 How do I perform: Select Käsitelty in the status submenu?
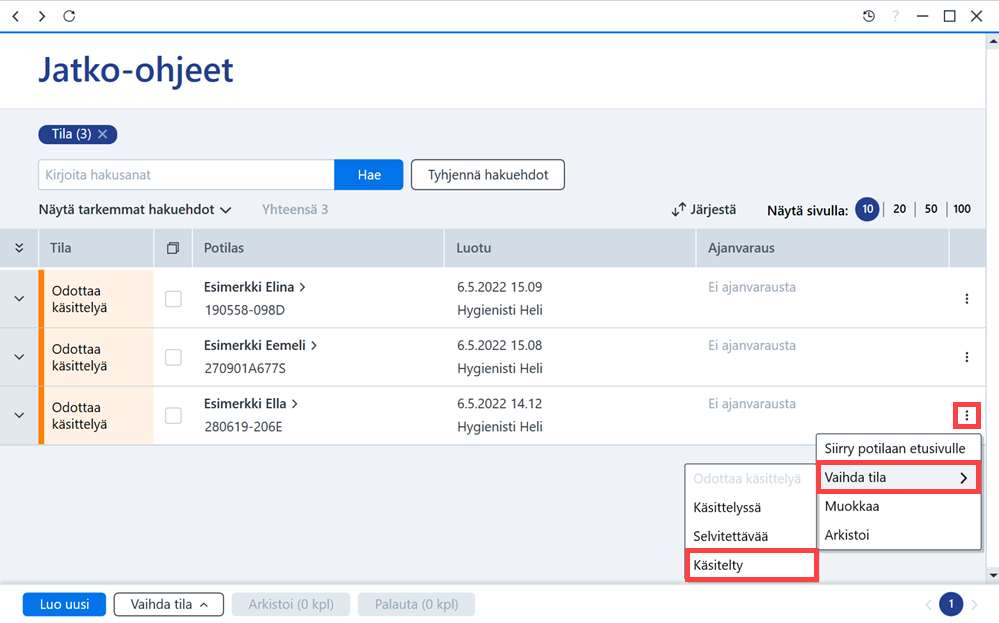(751, 565)
